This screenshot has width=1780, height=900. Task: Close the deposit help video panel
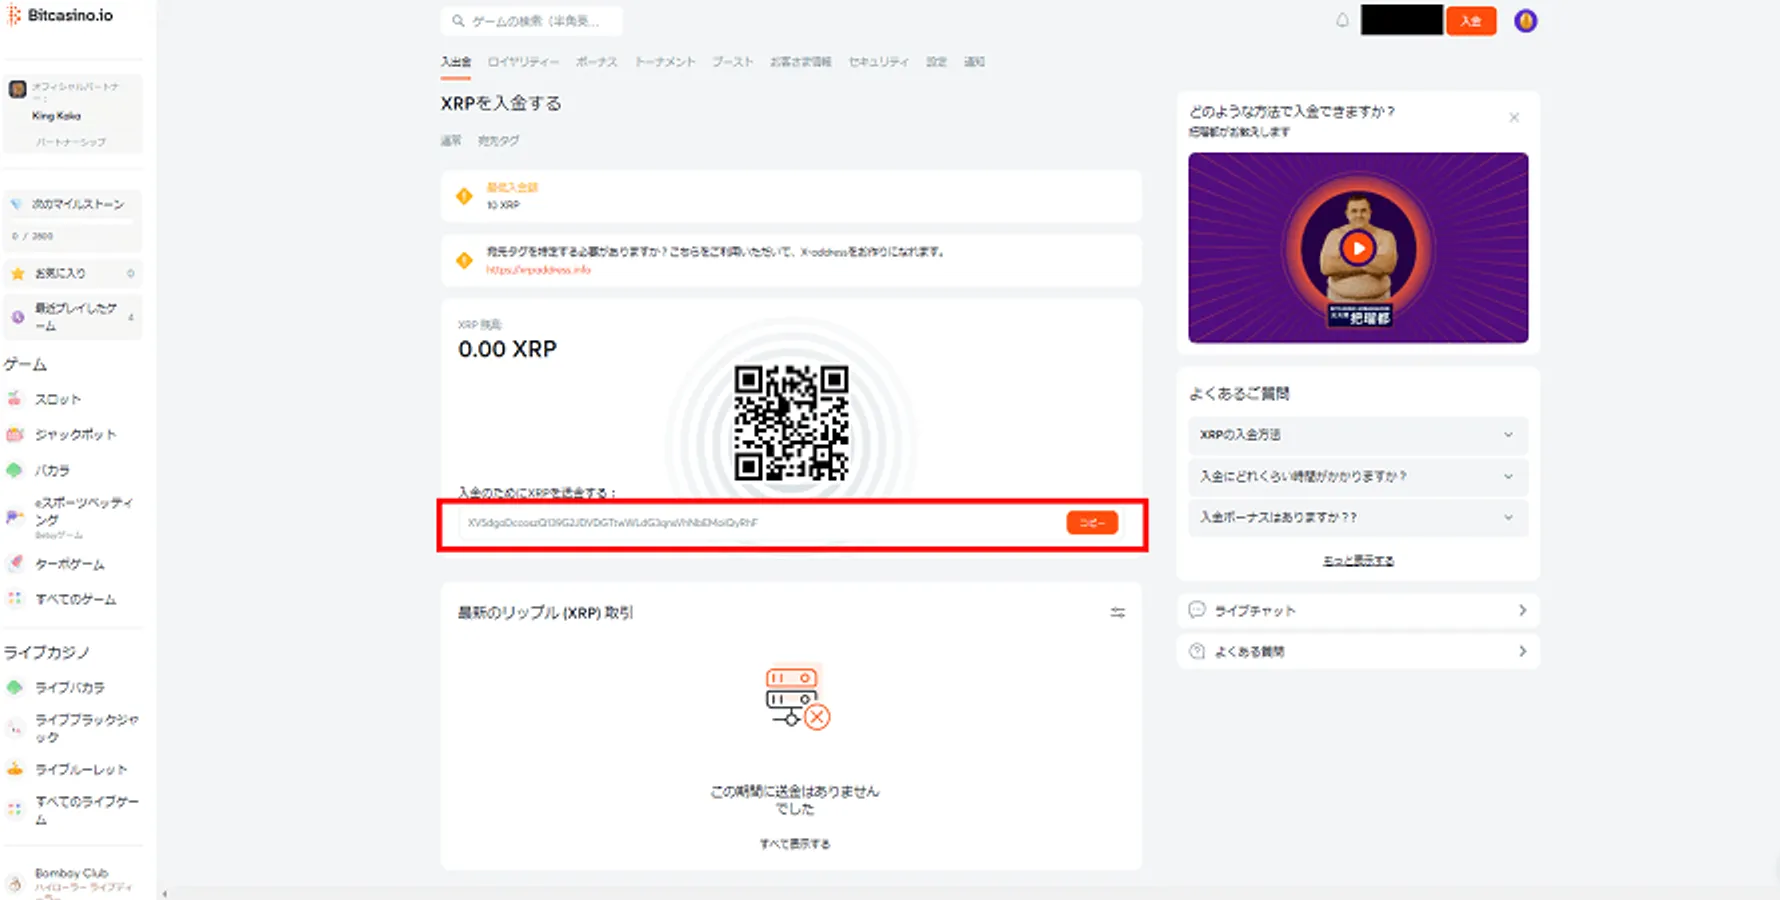[1514, 117]
